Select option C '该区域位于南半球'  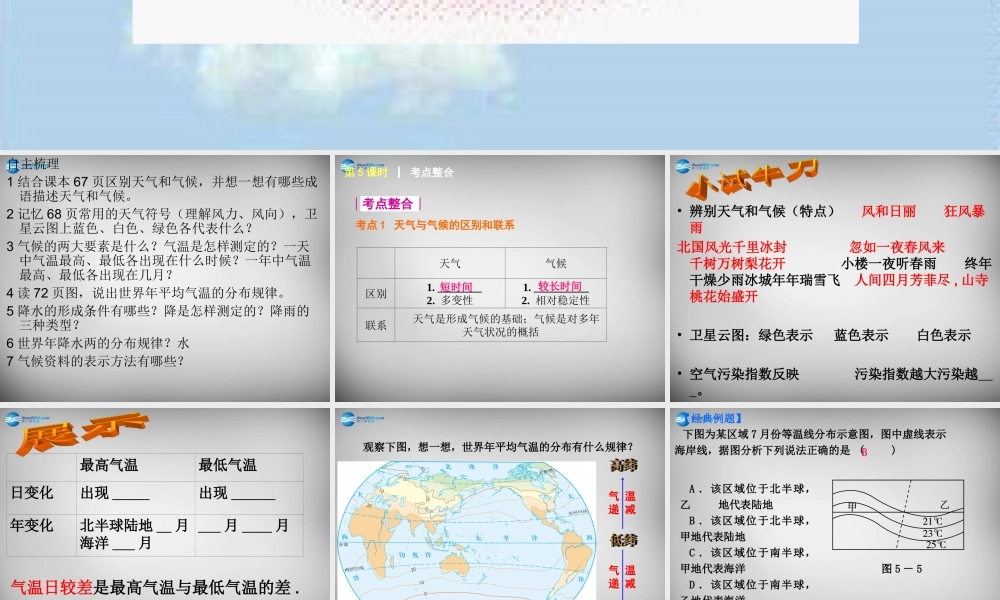tap(747, 560)
